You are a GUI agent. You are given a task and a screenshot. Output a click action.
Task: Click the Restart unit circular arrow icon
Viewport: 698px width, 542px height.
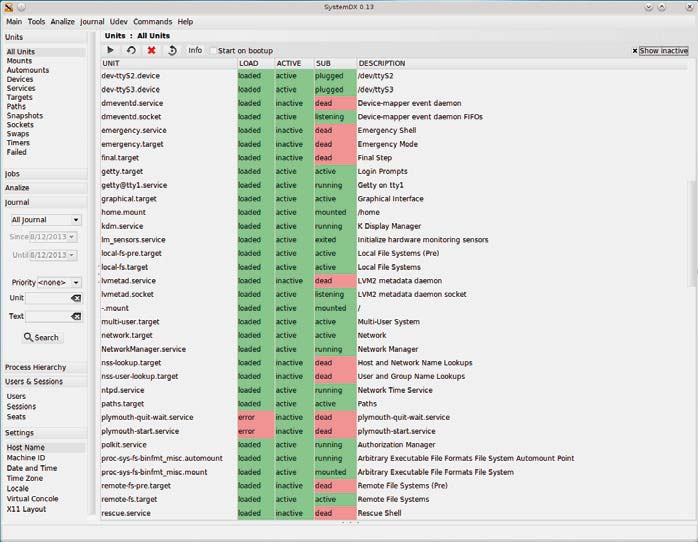coord(131,50)
